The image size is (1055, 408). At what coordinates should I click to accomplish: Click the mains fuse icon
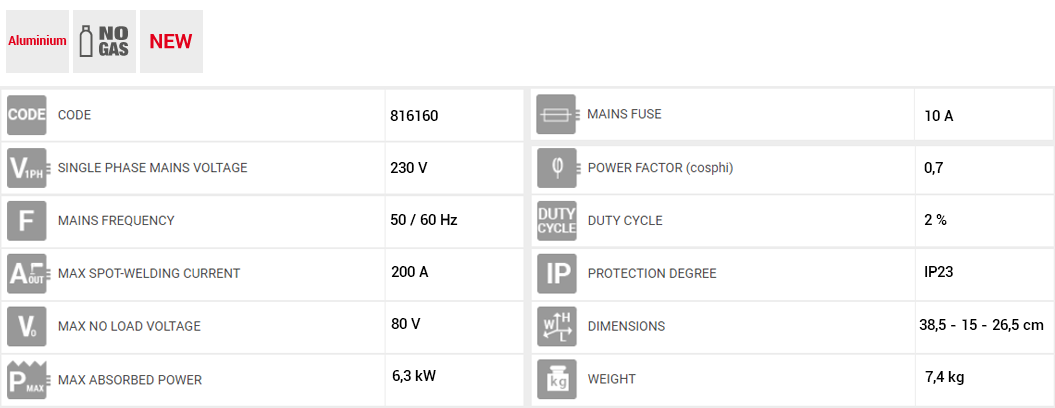coord(556,115)
